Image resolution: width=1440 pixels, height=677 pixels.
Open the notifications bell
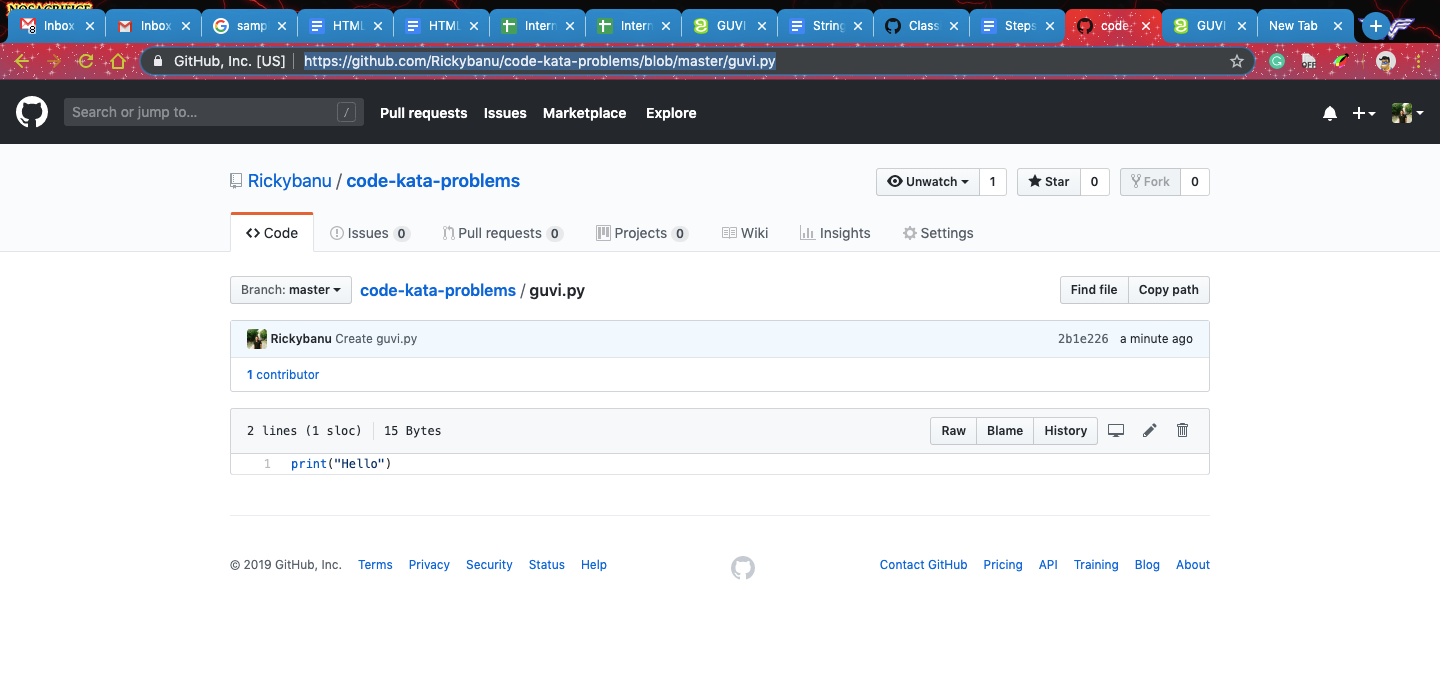click(1330, 113)
